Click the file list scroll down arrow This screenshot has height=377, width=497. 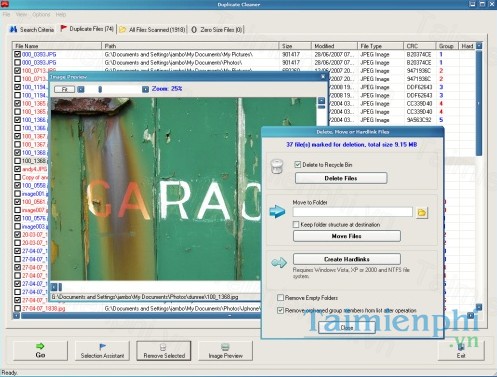[x=479, y=307]
